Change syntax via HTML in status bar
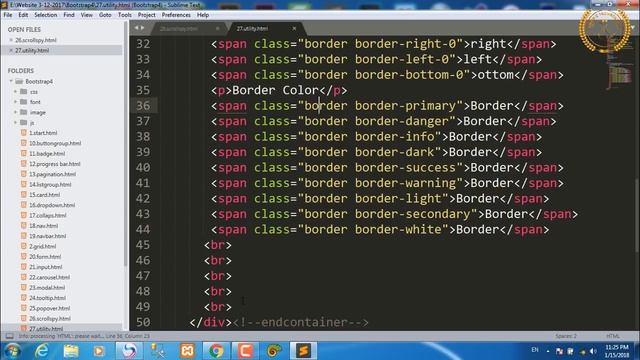 (613, 336)
